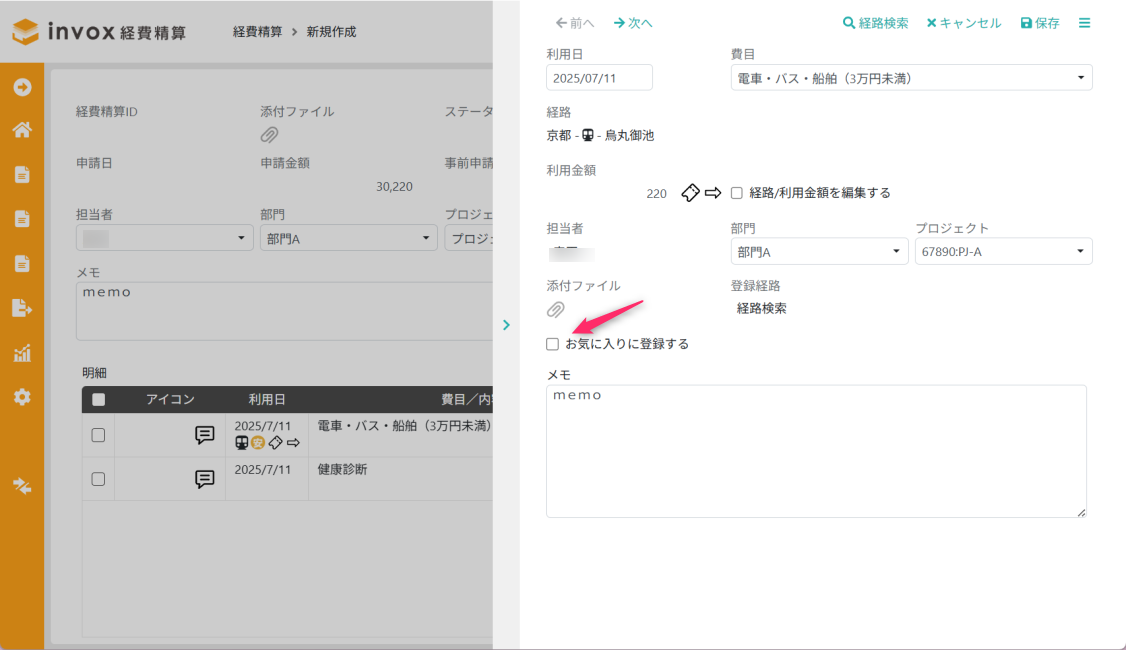Open the gear settings icon in sidebar

click(x=22, y=397)
